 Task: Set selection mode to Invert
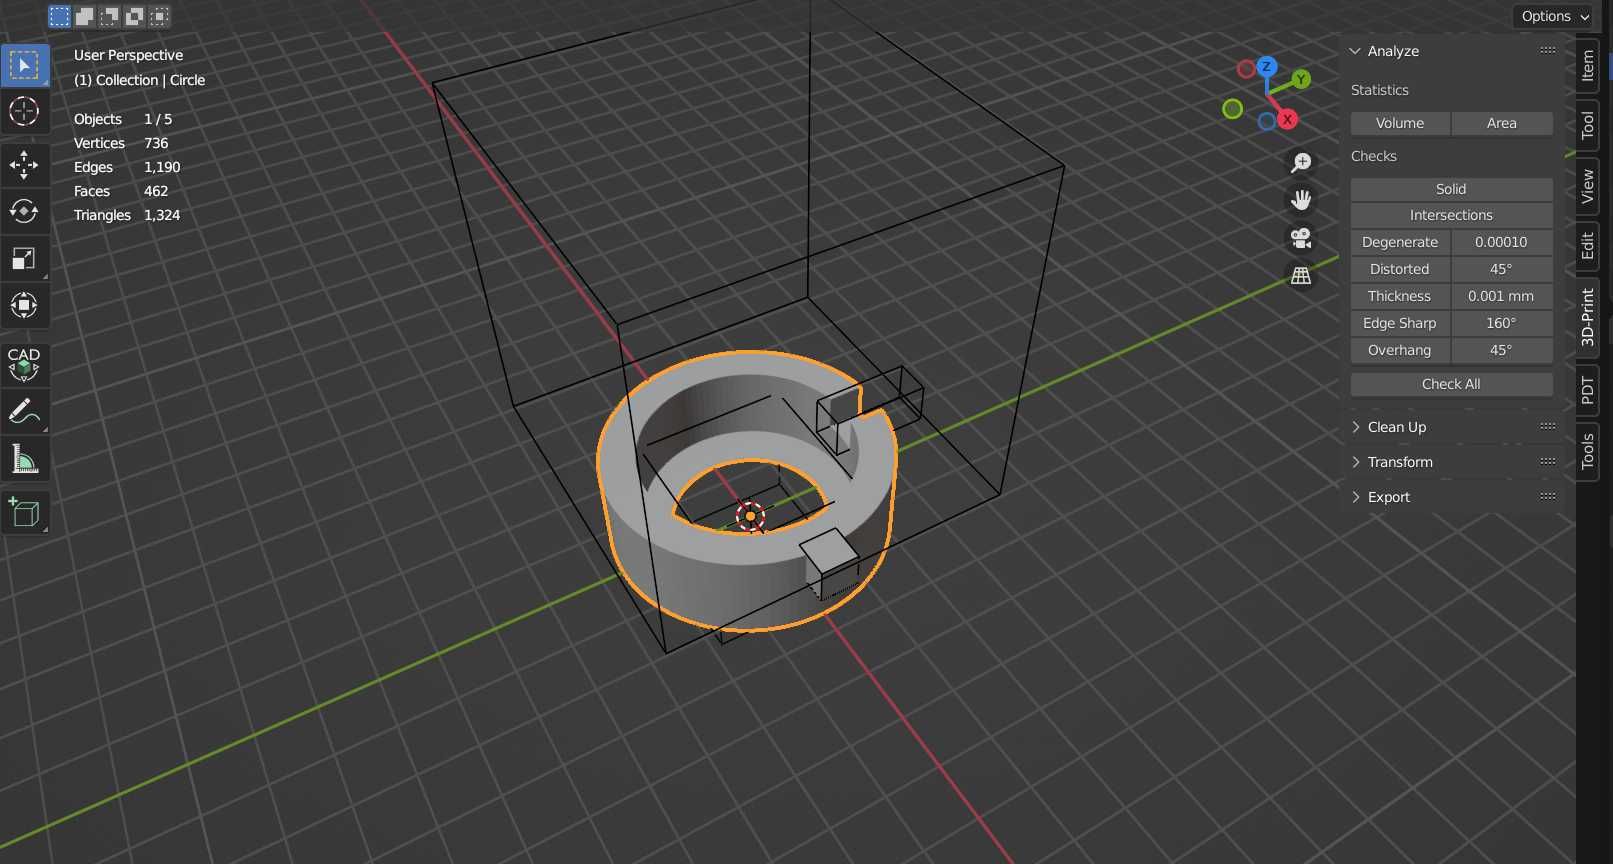tap(135, 16)
